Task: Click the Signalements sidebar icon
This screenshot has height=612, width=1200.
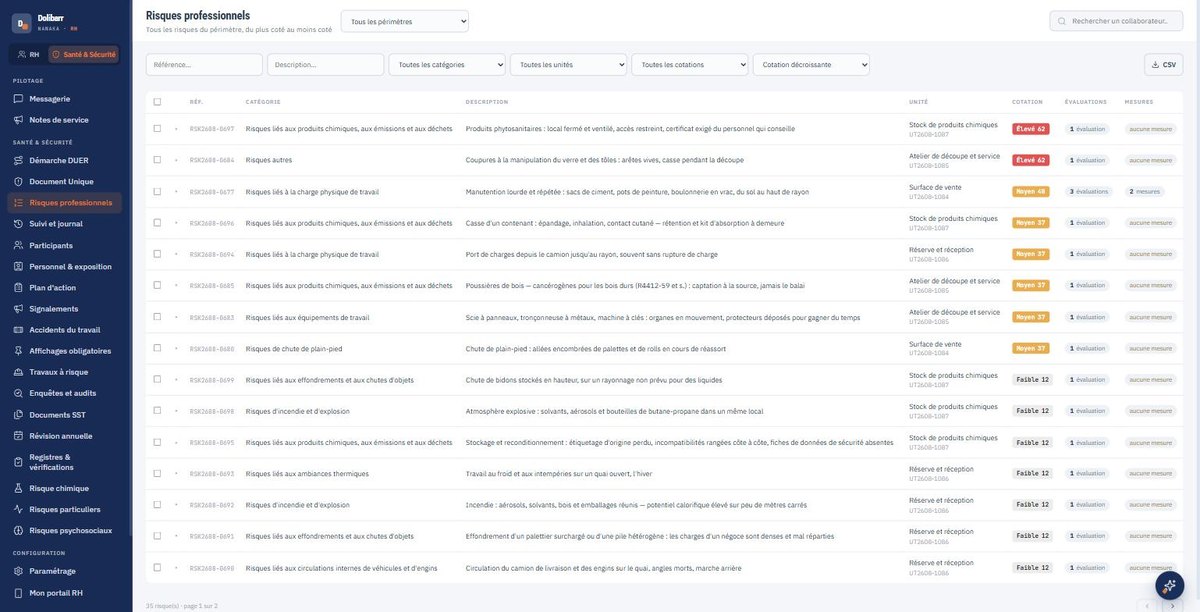Action: 18,308
